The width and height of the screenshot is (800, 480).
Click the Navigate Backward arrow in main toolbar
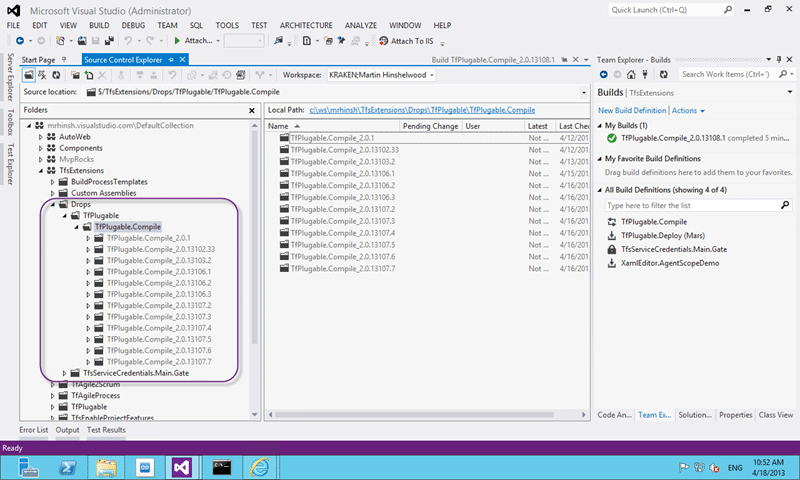[x=20, y=41]
